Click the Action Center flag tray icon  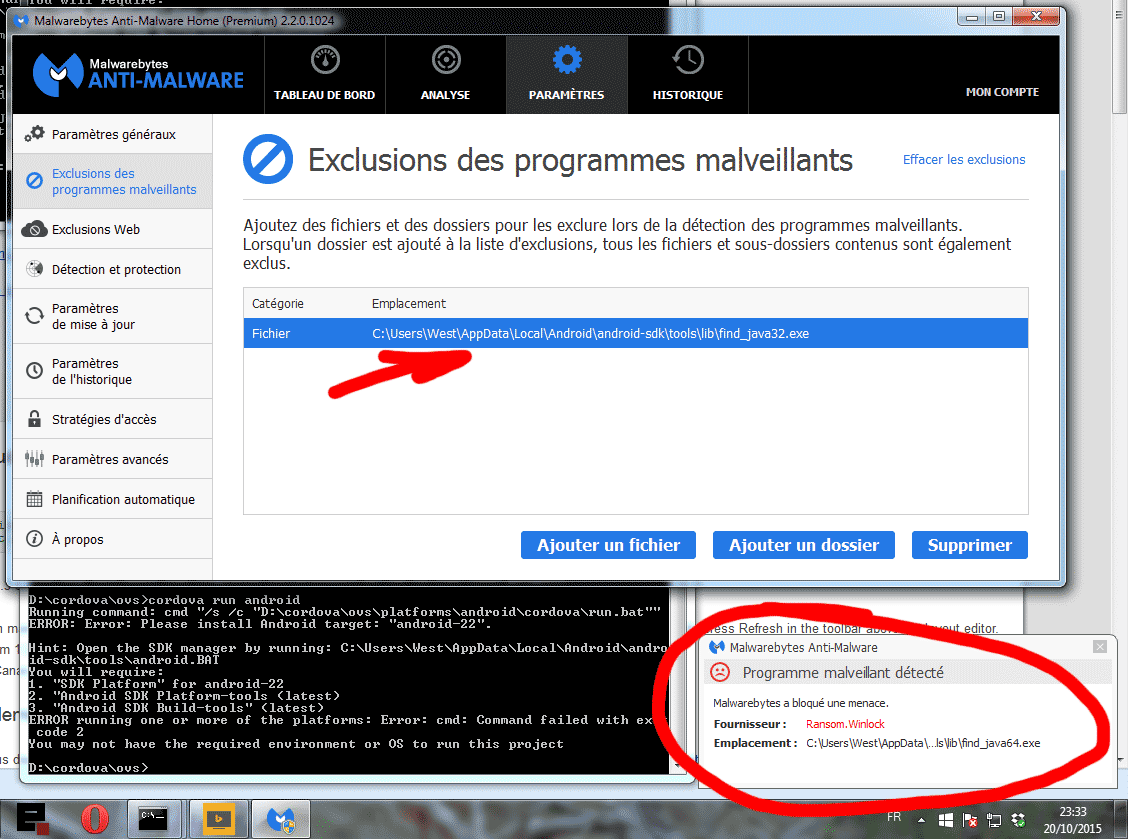[970, 820]
